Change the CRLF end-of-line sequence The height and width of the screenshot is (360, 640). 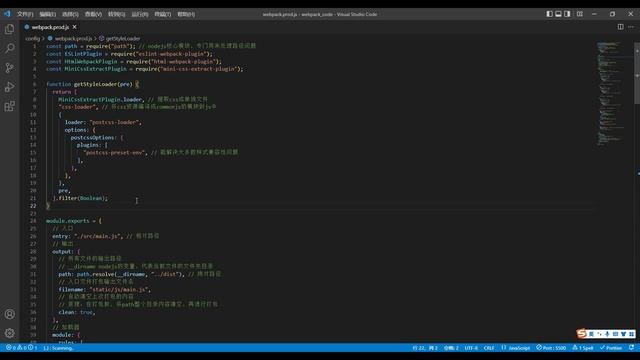[489, 348]
